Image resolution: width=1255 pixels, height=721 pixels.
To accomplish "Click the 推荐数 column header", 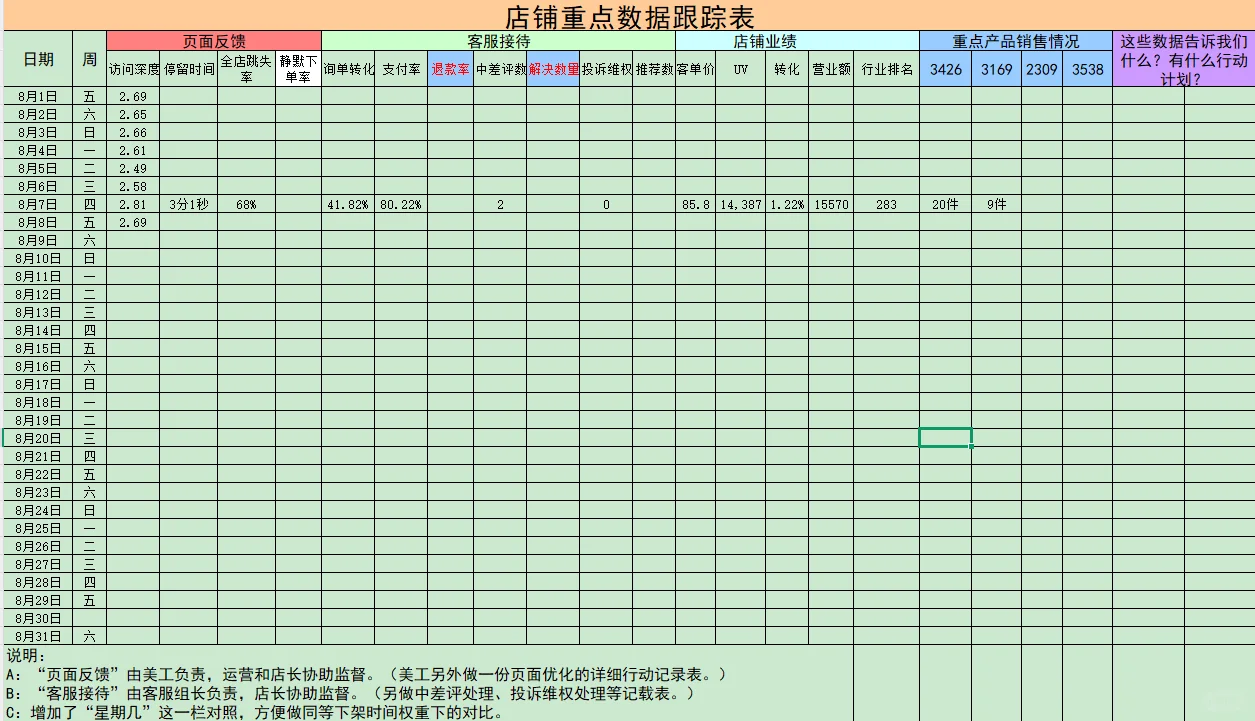I will click(654, 69).
